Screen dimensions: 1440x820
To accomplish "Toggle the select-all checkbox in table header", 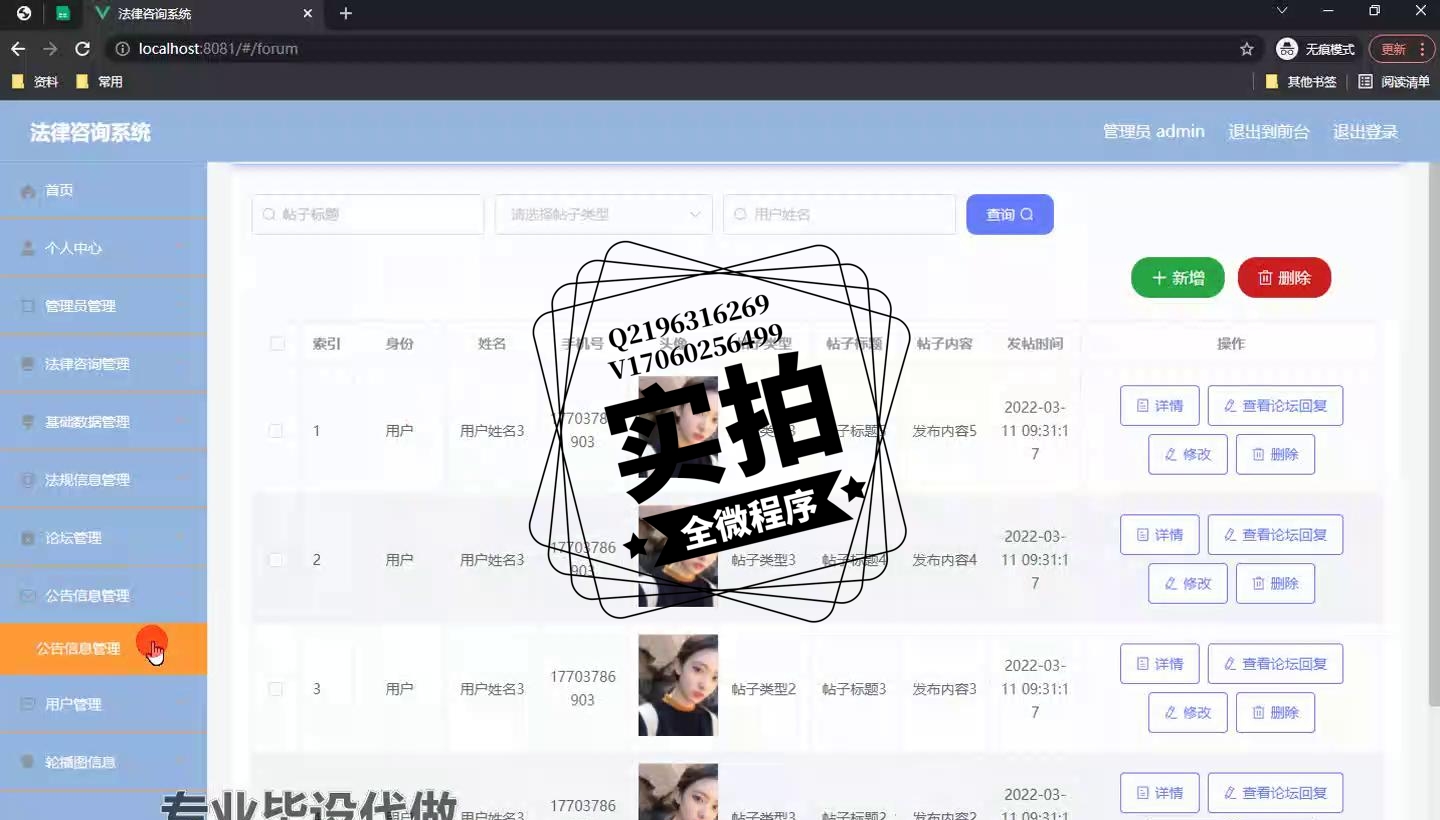I will [277, 344].
